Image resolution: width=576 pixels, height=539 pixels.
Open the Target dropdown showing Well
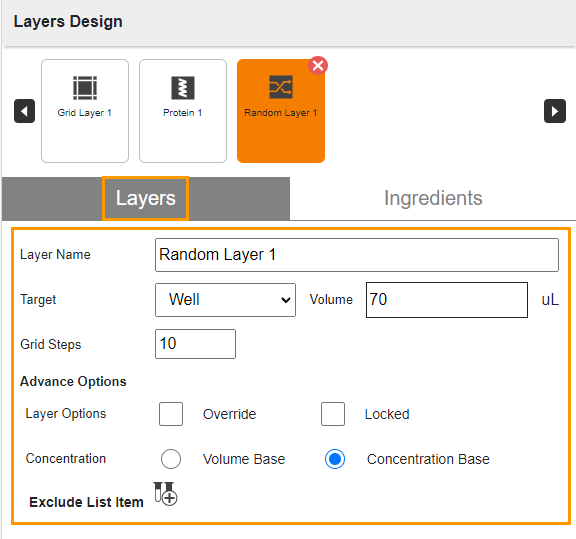coord(225,300)
